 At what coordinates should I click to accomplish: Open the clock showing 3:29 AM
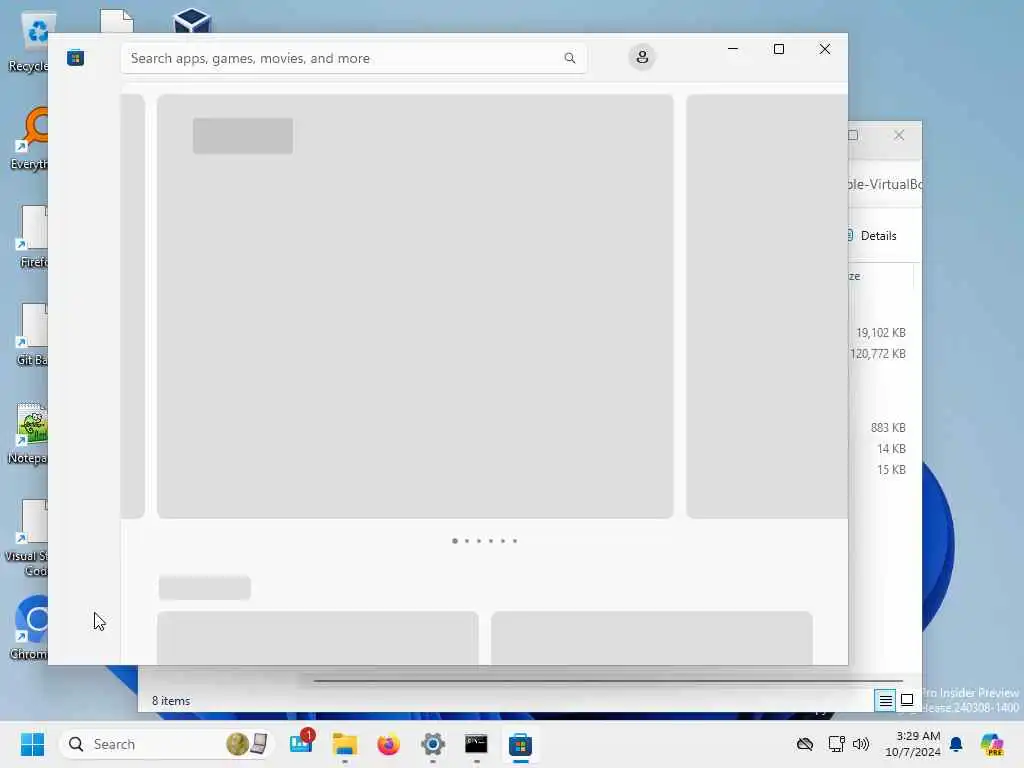click(x=913, y=744)
